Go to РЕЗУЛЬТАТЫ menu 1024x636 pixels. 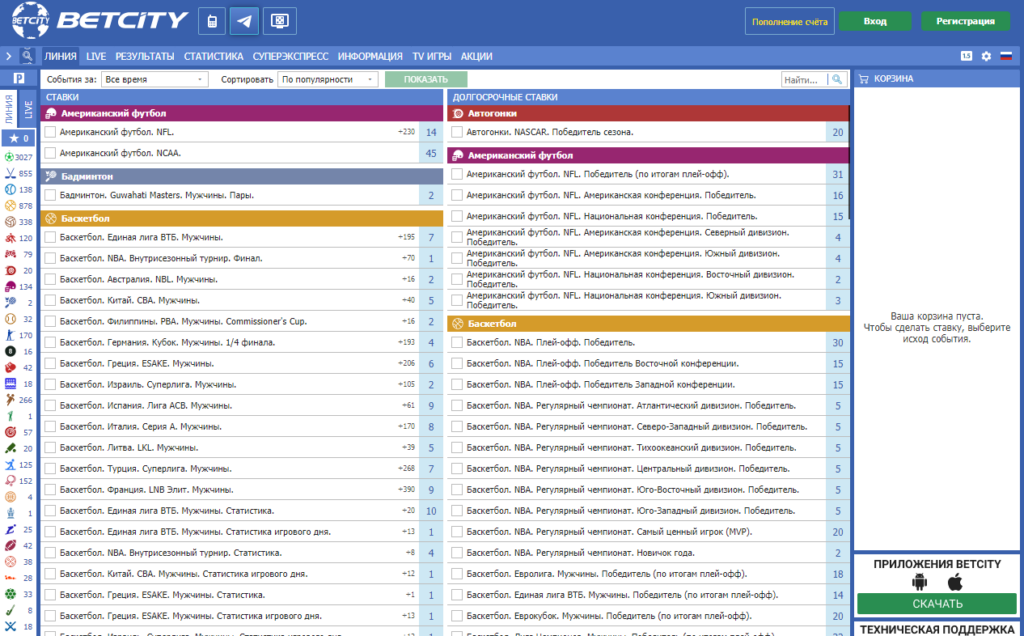pyautogui.click(x=145, y=57)
